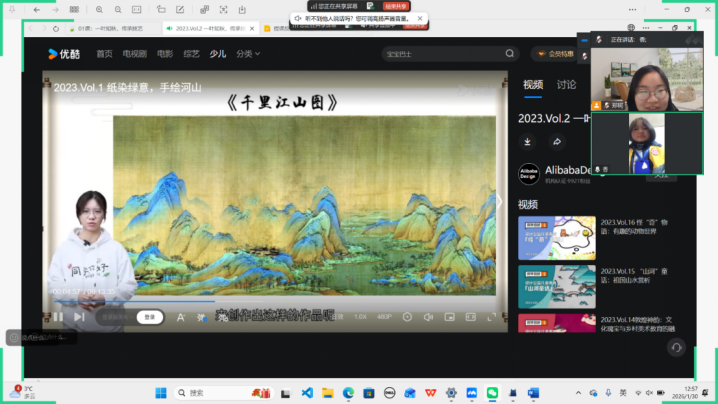Enter fullscreen using the corner arrows icon

coord(492,317)
